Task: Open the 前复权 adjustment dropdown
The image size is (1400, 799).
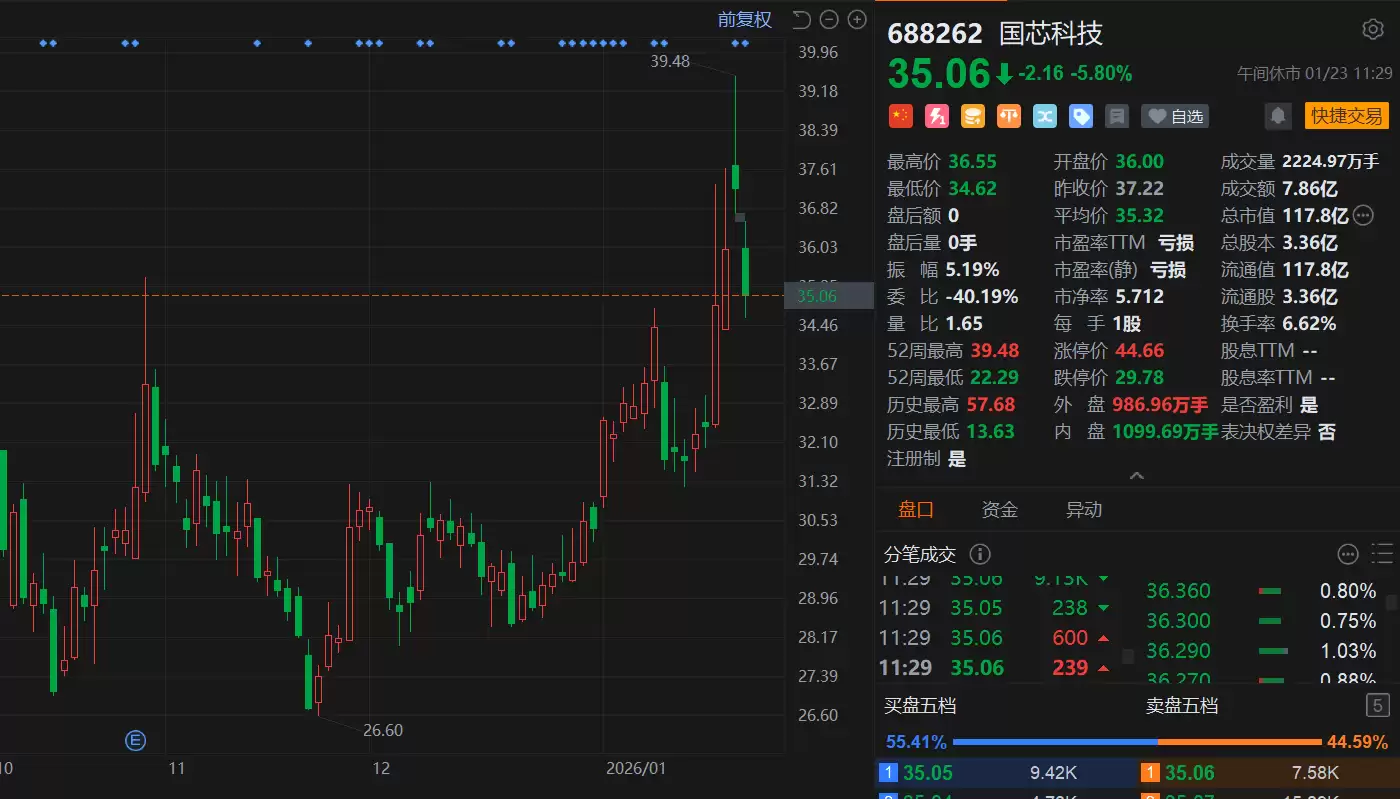Action: [745, 19]
